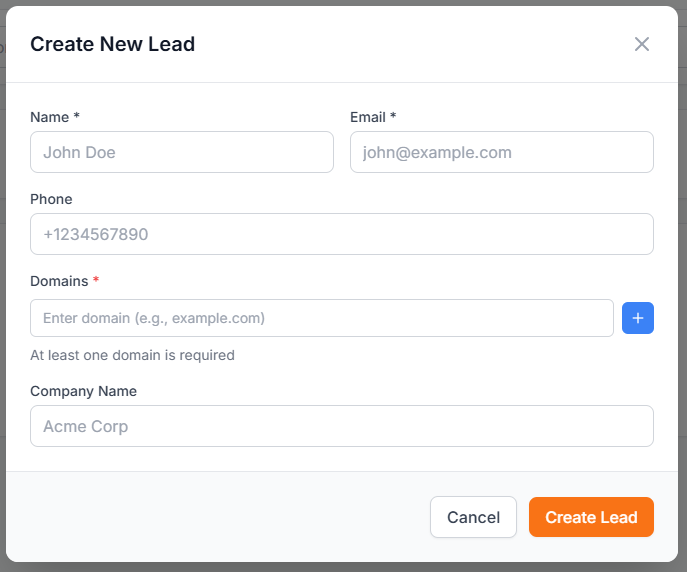Click the asterisk next to Email label
The width and height of the screenshot is (687, 572).
[393, 117]
